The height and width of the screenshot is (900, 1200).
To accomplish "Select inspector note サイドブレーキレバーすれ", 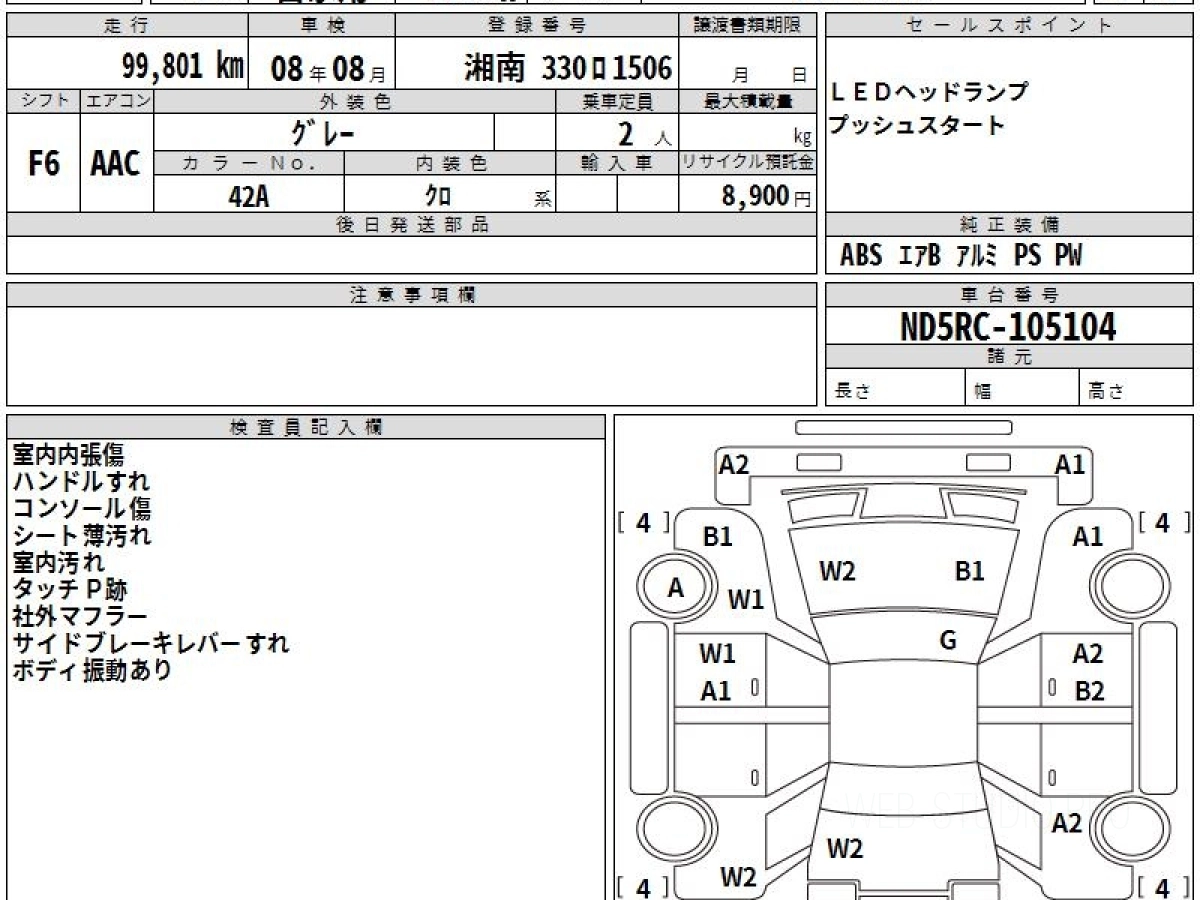I will tap(151, 643).
